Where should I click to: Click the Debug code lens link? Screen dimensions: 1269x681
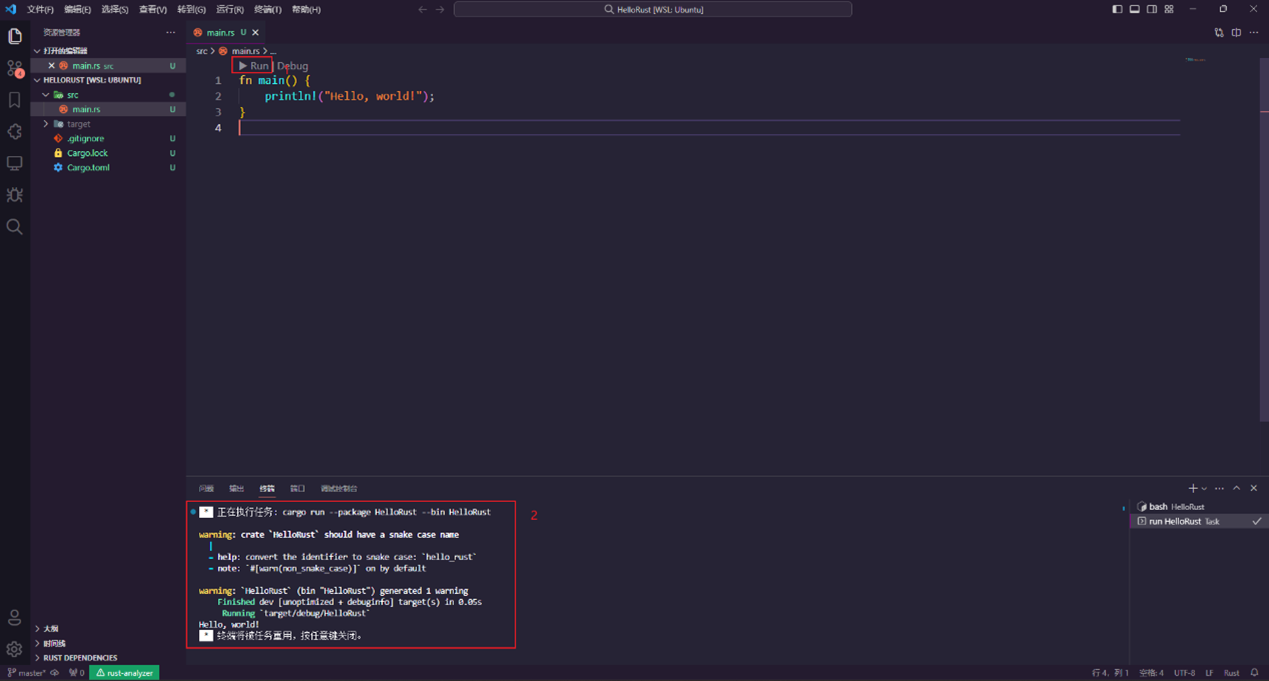click(293, 66)
